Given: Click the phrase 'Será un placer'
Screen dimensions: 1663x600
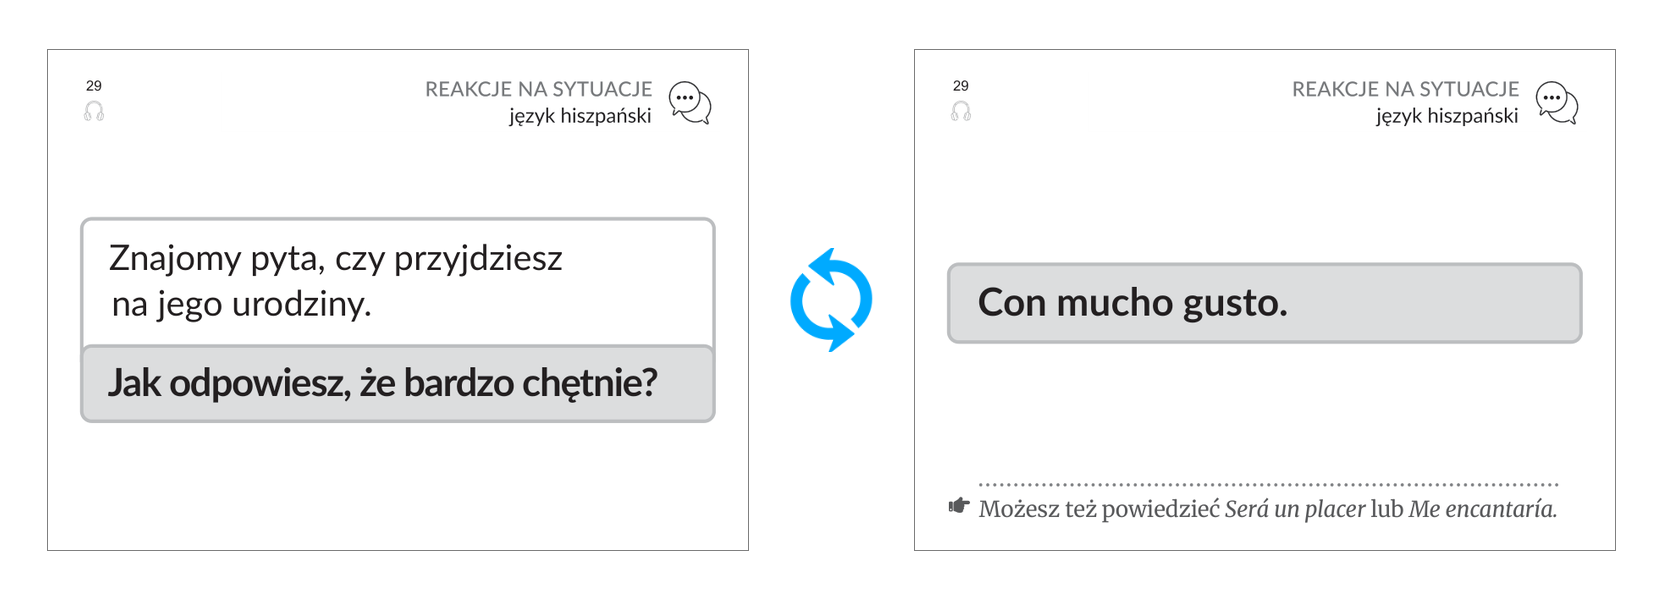Looking at the screenshot, I should pos(1295,509).
